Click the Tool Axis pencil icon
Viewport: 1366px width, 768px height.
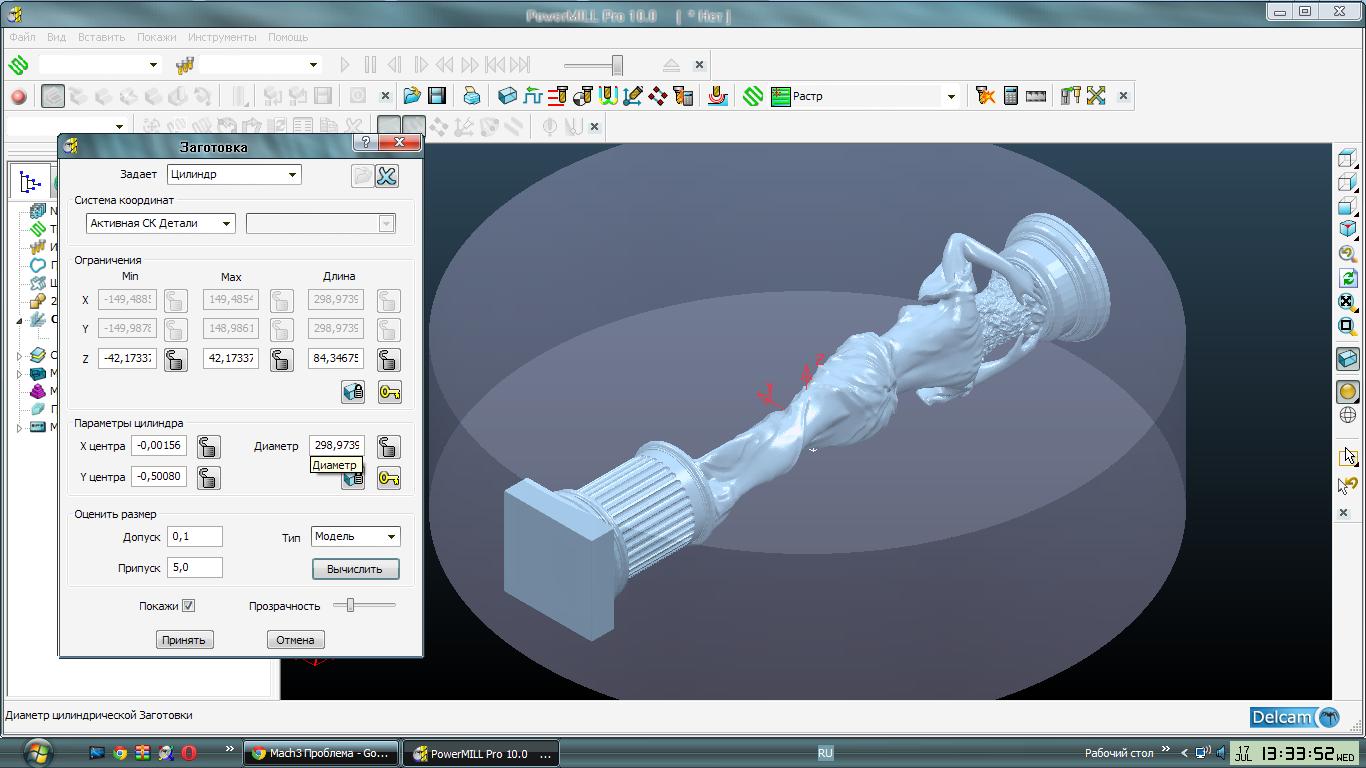(632, 96)
